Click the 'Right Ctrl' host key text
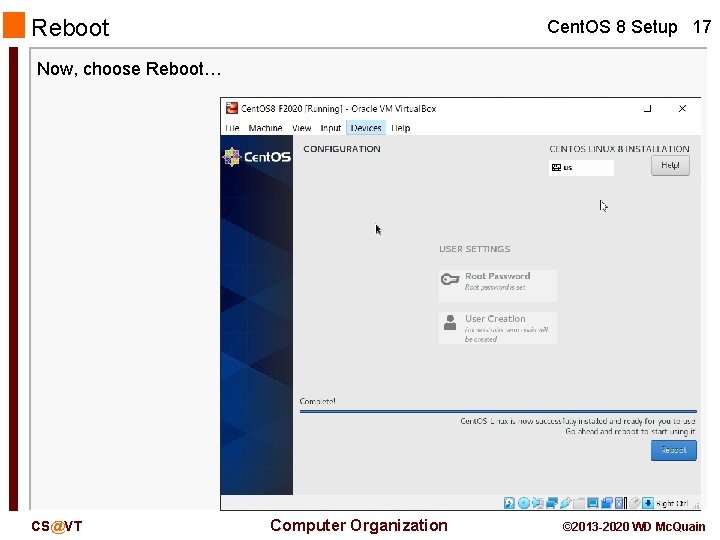This screenshot has width=720, height=540. point(672,504)
